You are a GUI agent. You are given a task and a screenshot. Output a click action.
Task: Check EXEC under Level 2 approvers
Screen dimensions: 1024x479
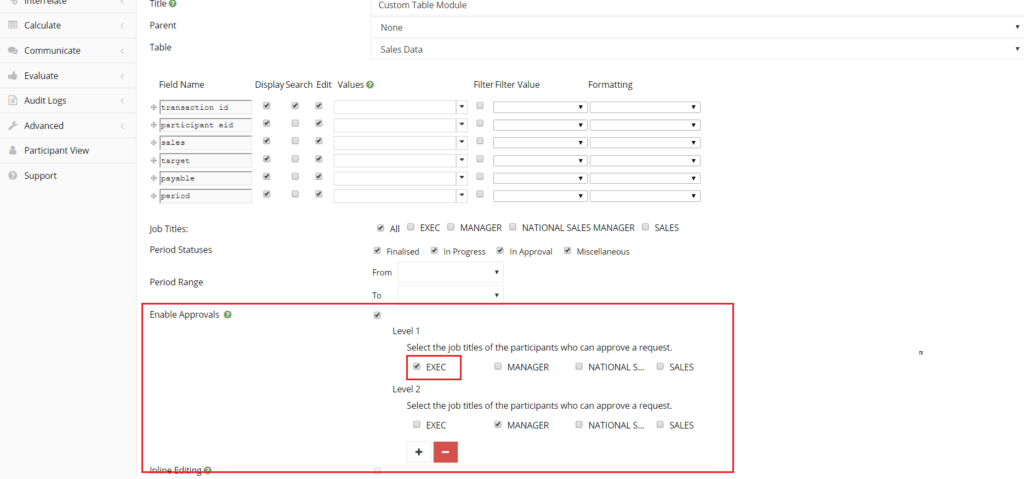coord(417,424)
